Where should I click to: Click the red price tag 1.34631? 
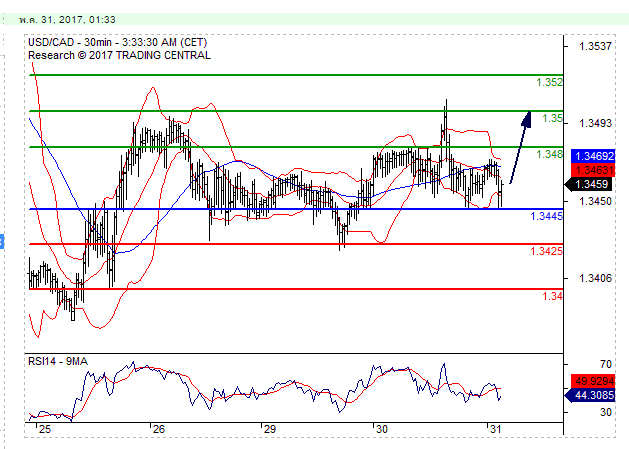point(593,170)
